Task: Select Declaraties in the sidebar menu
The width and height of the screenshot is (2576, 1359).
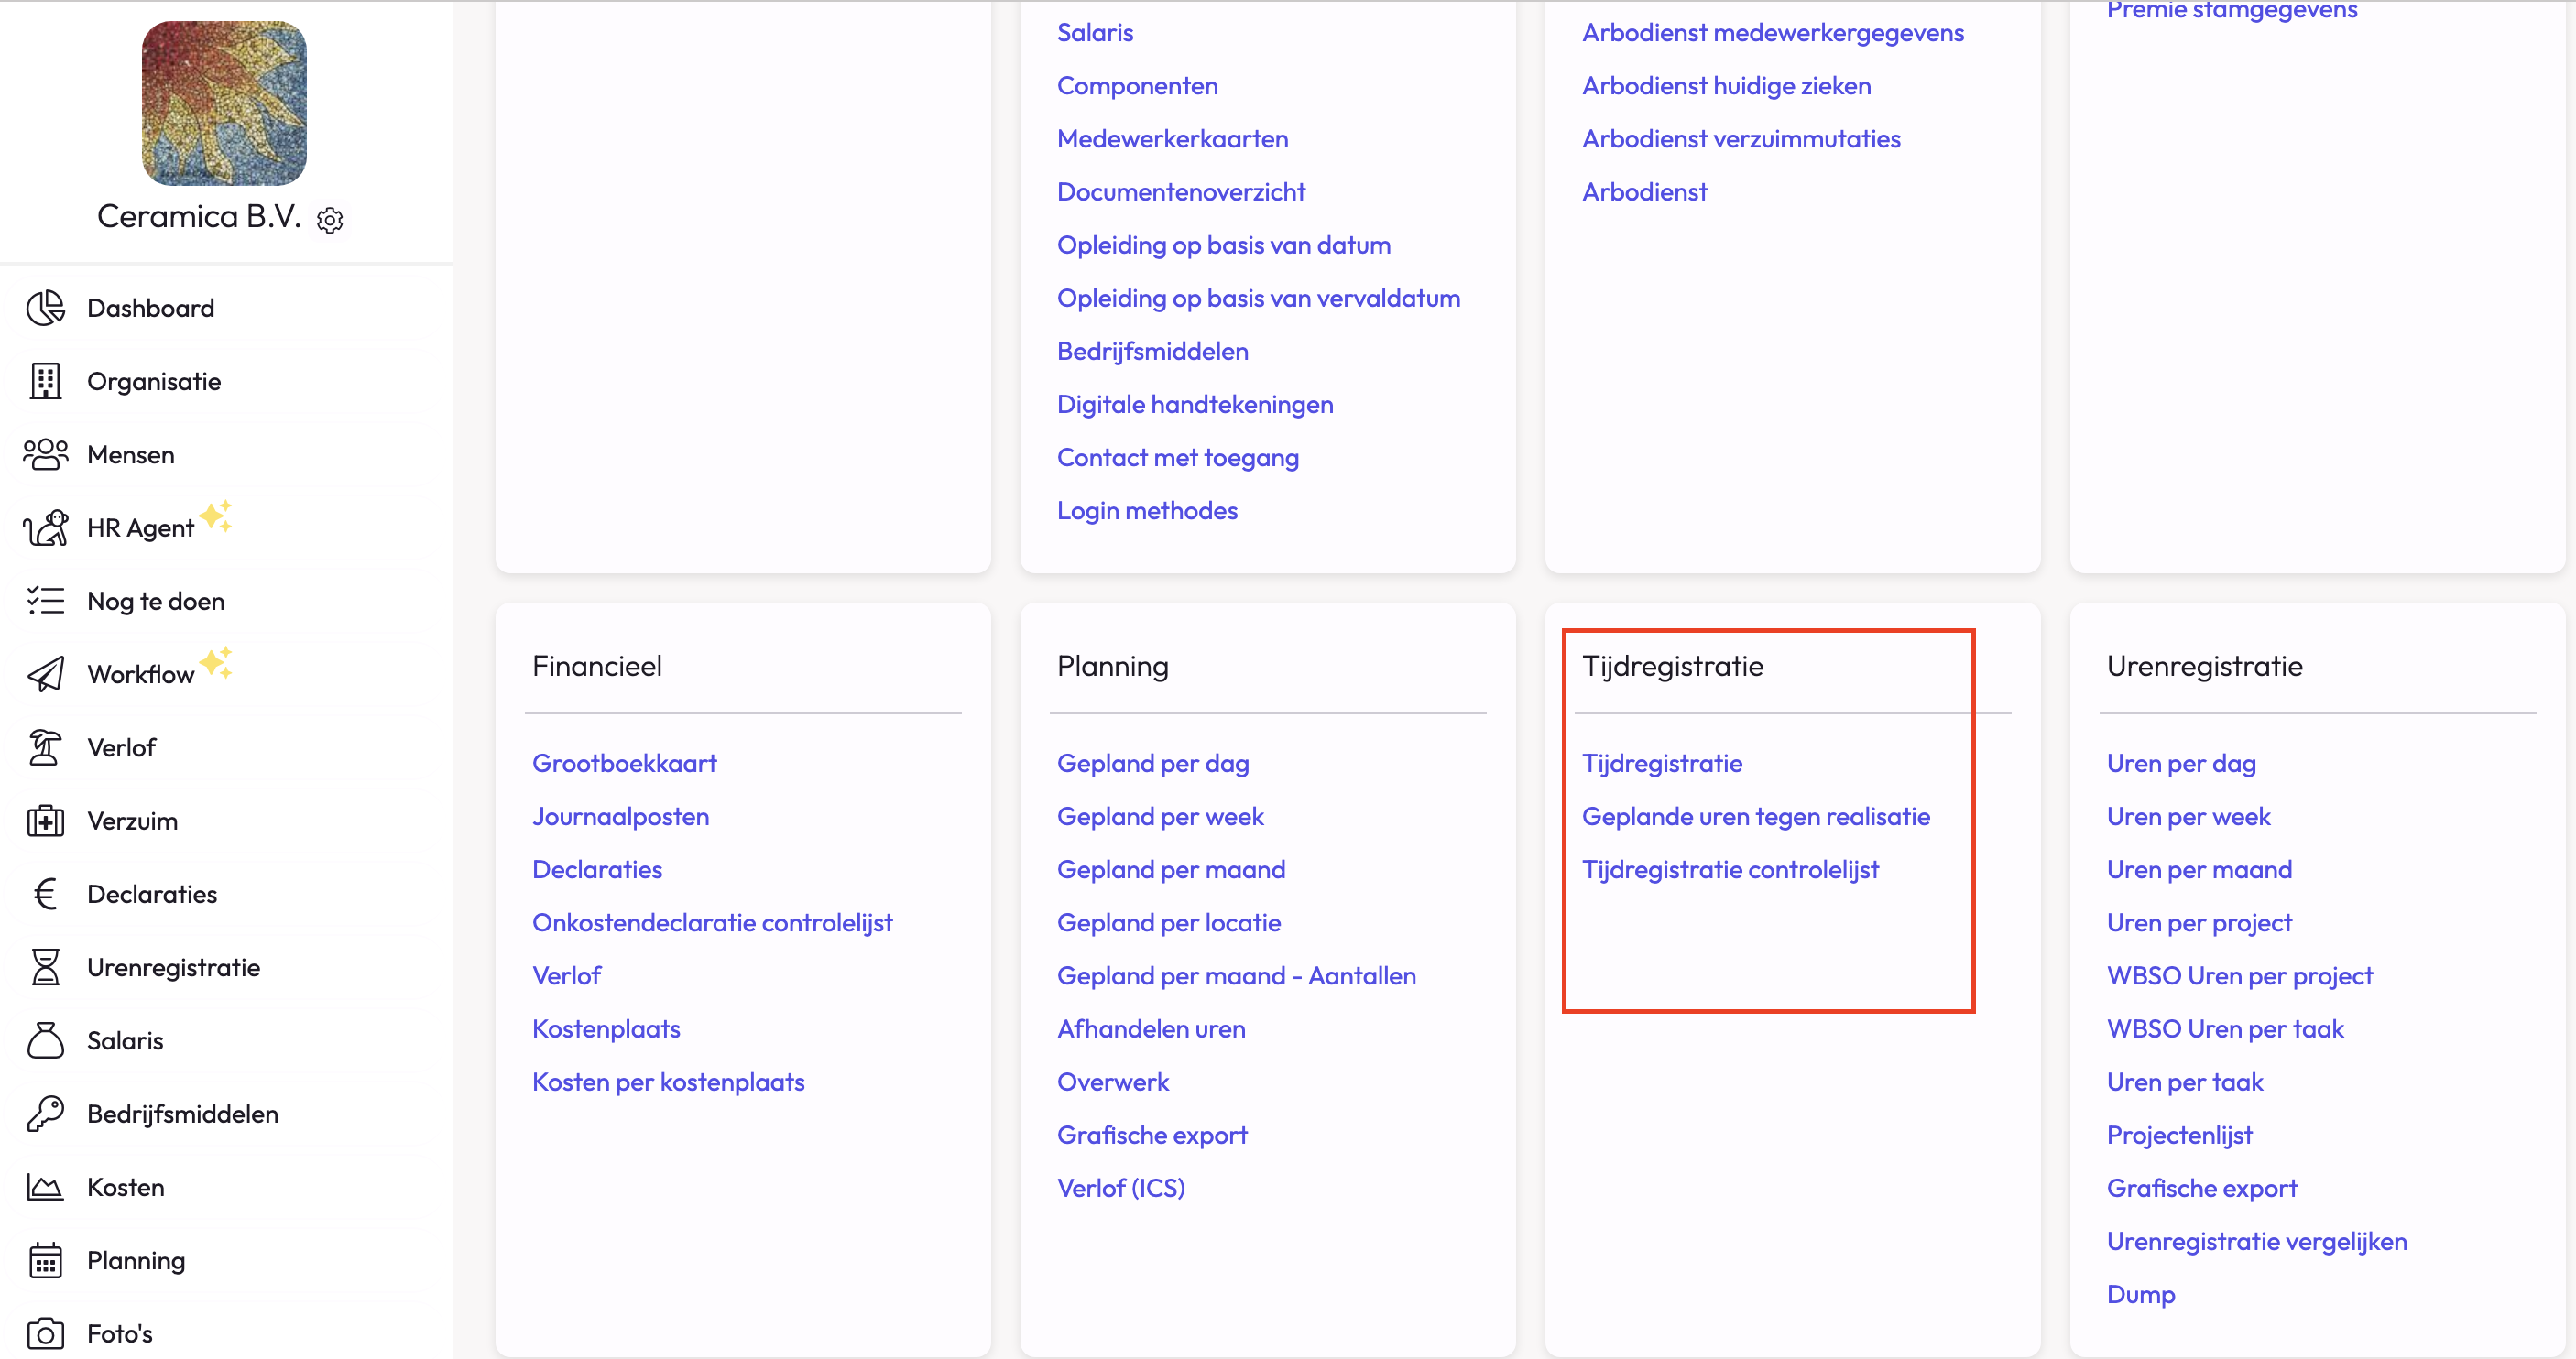Action: 152,894
